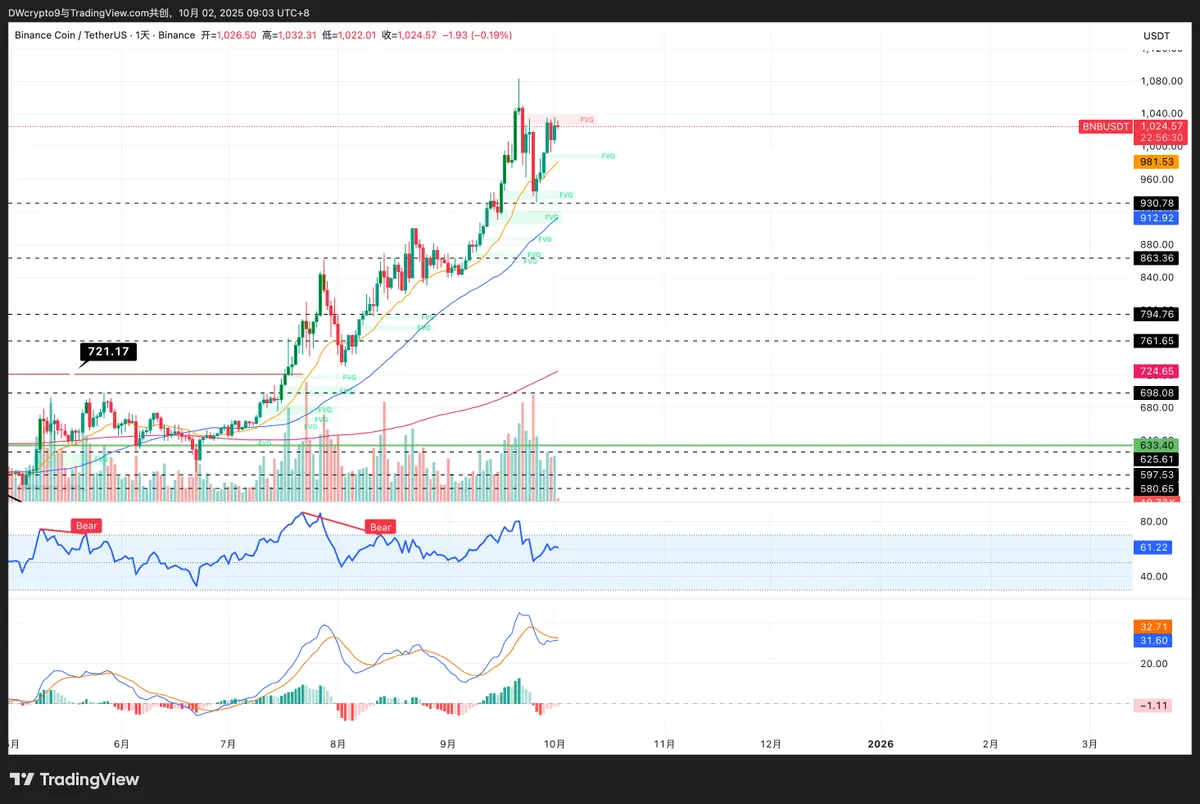Click the 11月 time axis label
The height and width of the screenshot is (804, 1200).
(x=664, y=744)
